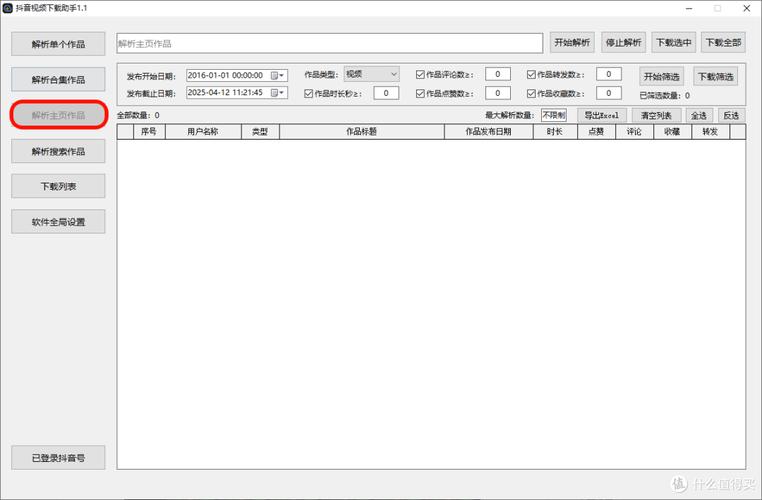The height and width of the screenshot is (500, 762).
Task: Focus the 解析主页作品 URL input field
Action: coord(329,43)
